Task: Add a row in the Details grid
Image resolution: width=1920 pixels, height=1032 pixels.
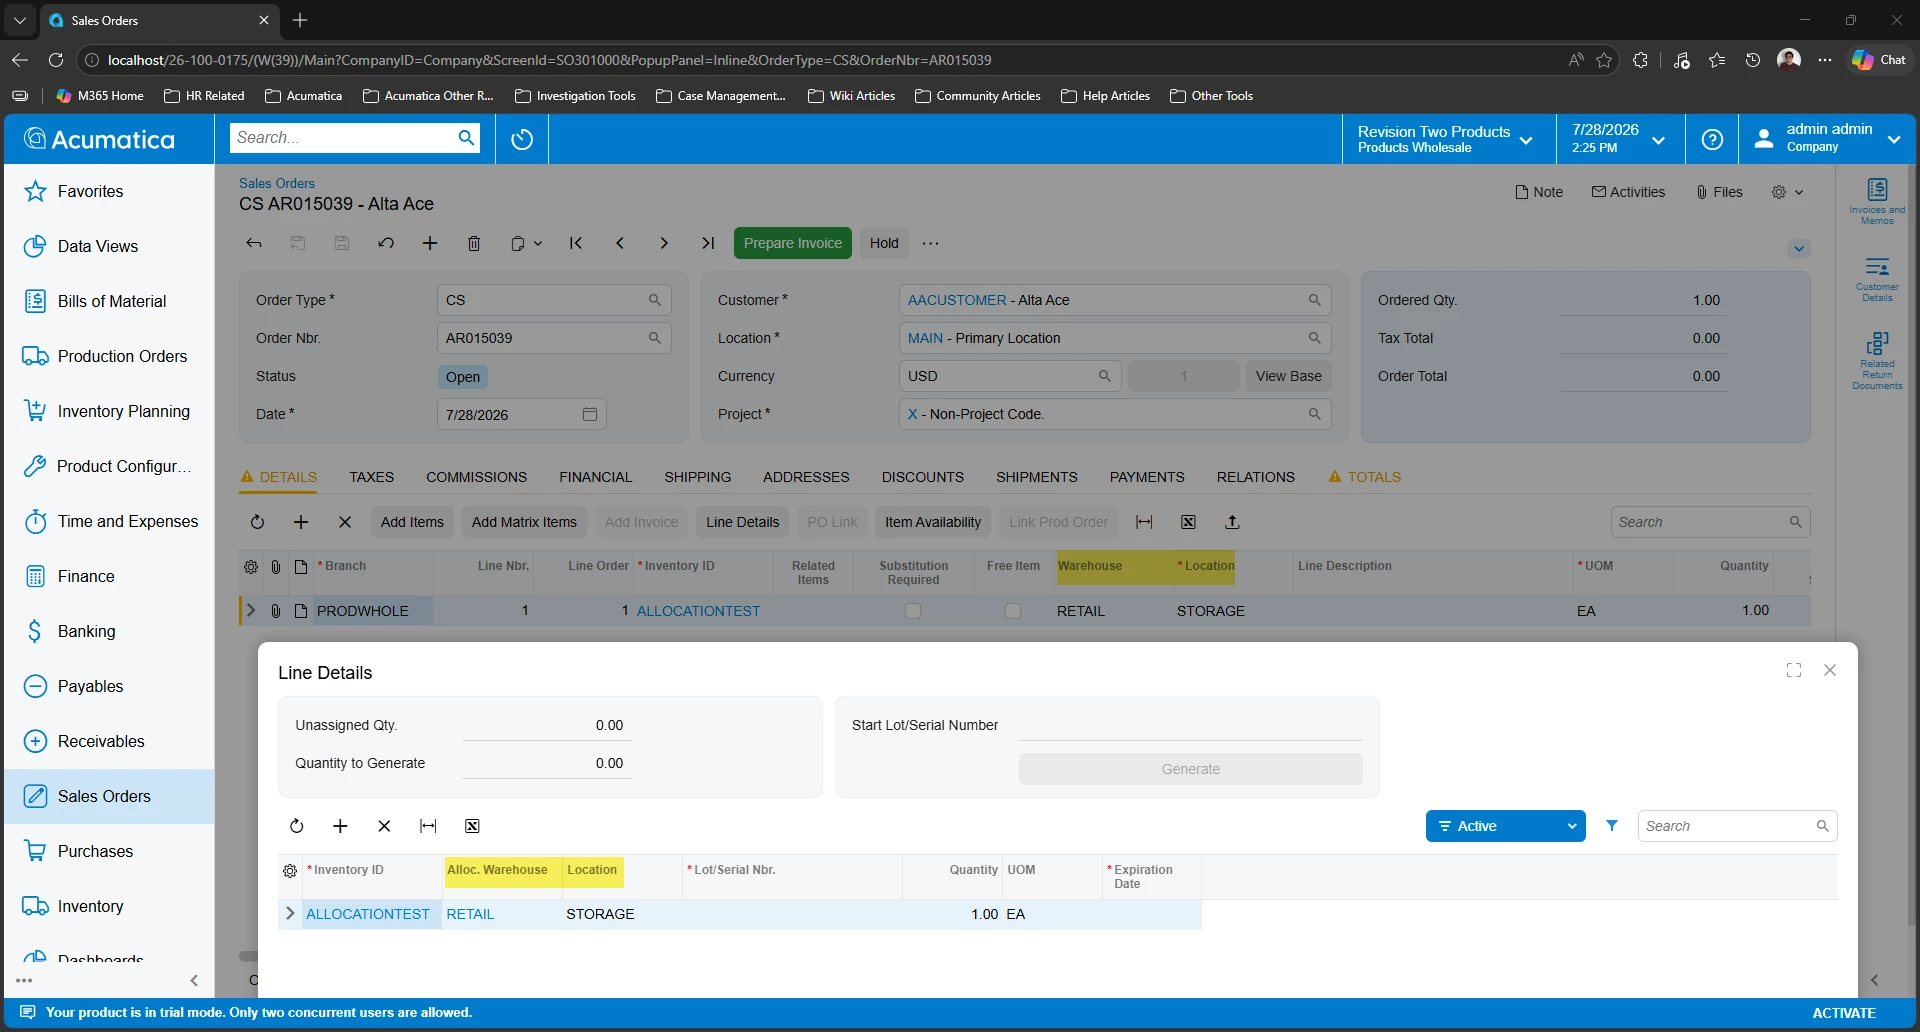Action: (x=301, y=522)
